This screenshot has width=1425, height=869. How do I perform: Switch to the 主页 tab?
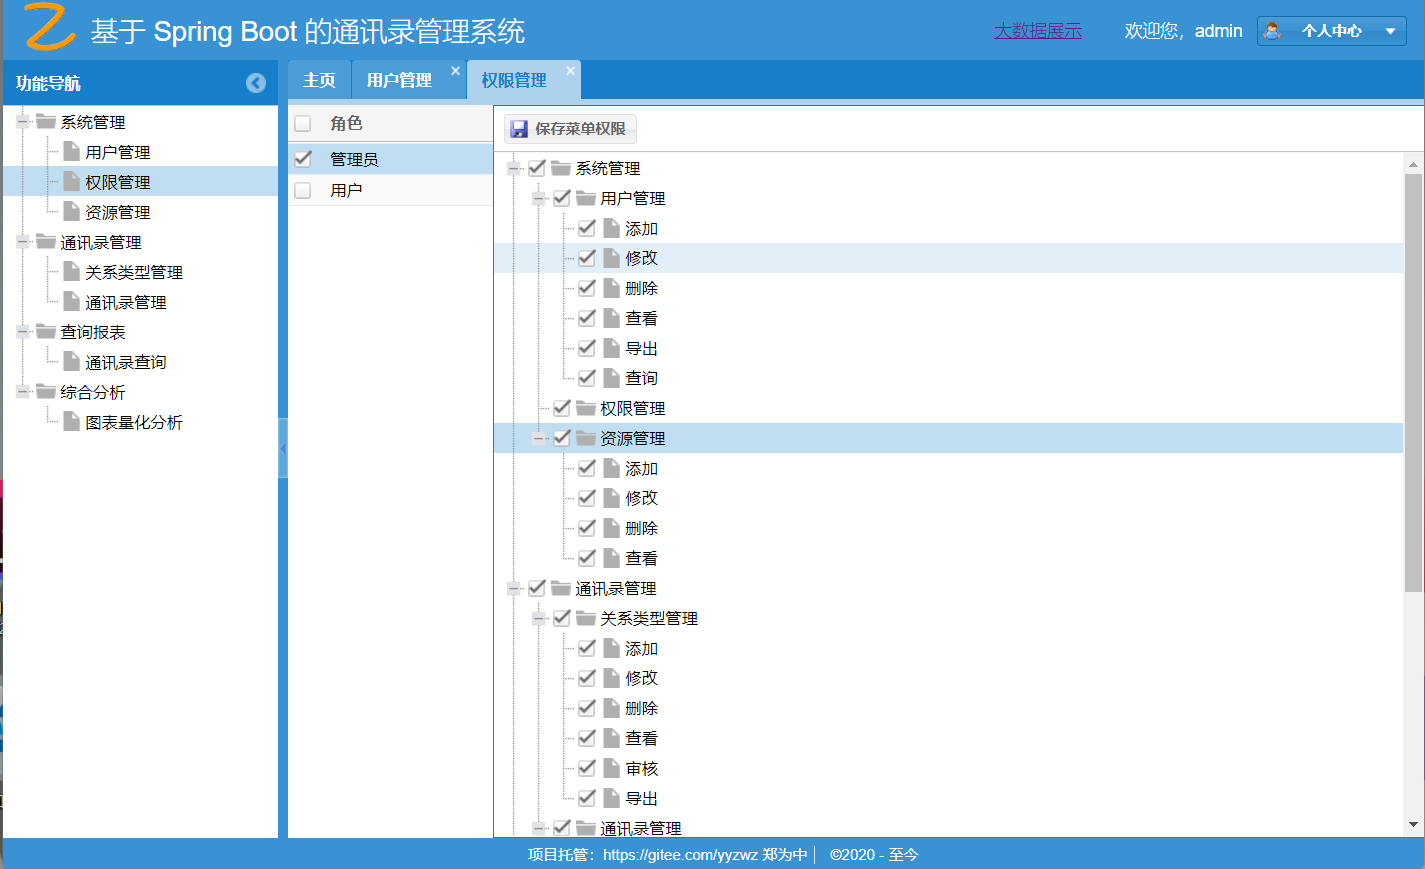click(319, 80)
